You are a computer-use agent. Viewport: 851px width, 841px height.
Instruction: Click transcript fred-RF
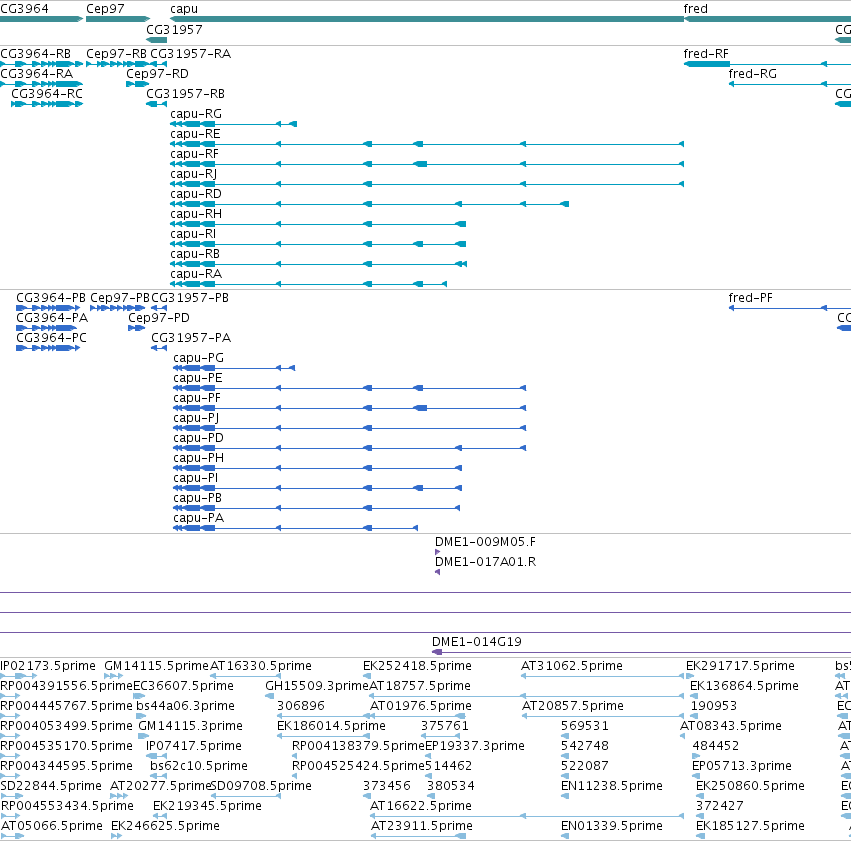coord(706,54)
